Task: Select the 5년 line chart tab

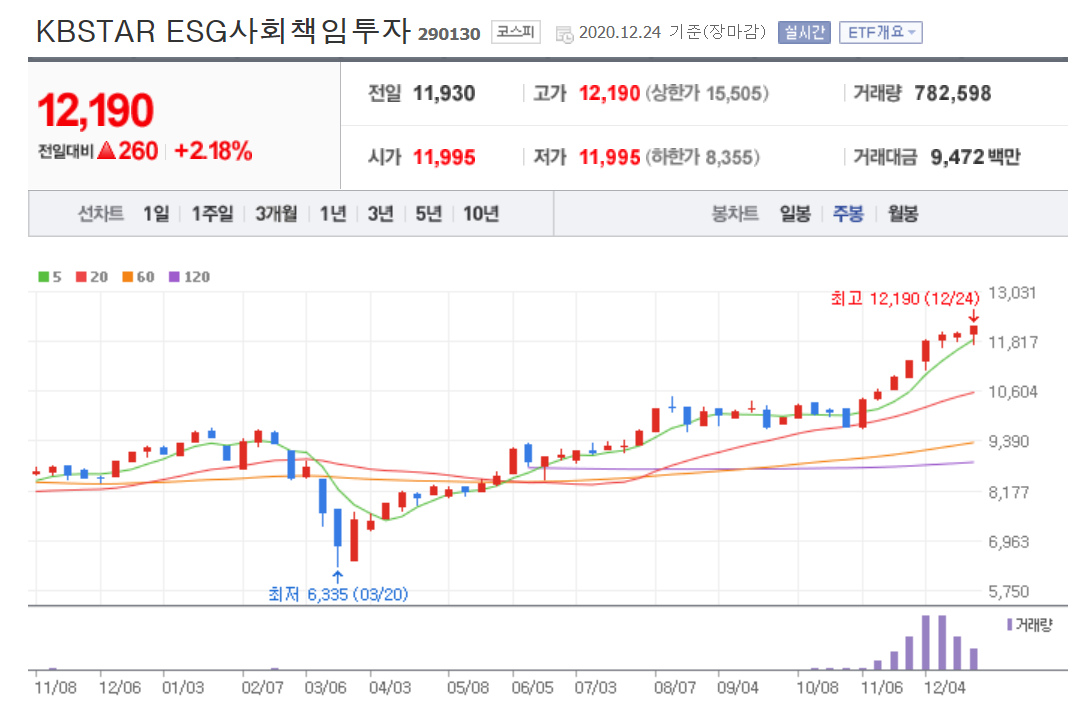Action: click(x=428, y=214)
